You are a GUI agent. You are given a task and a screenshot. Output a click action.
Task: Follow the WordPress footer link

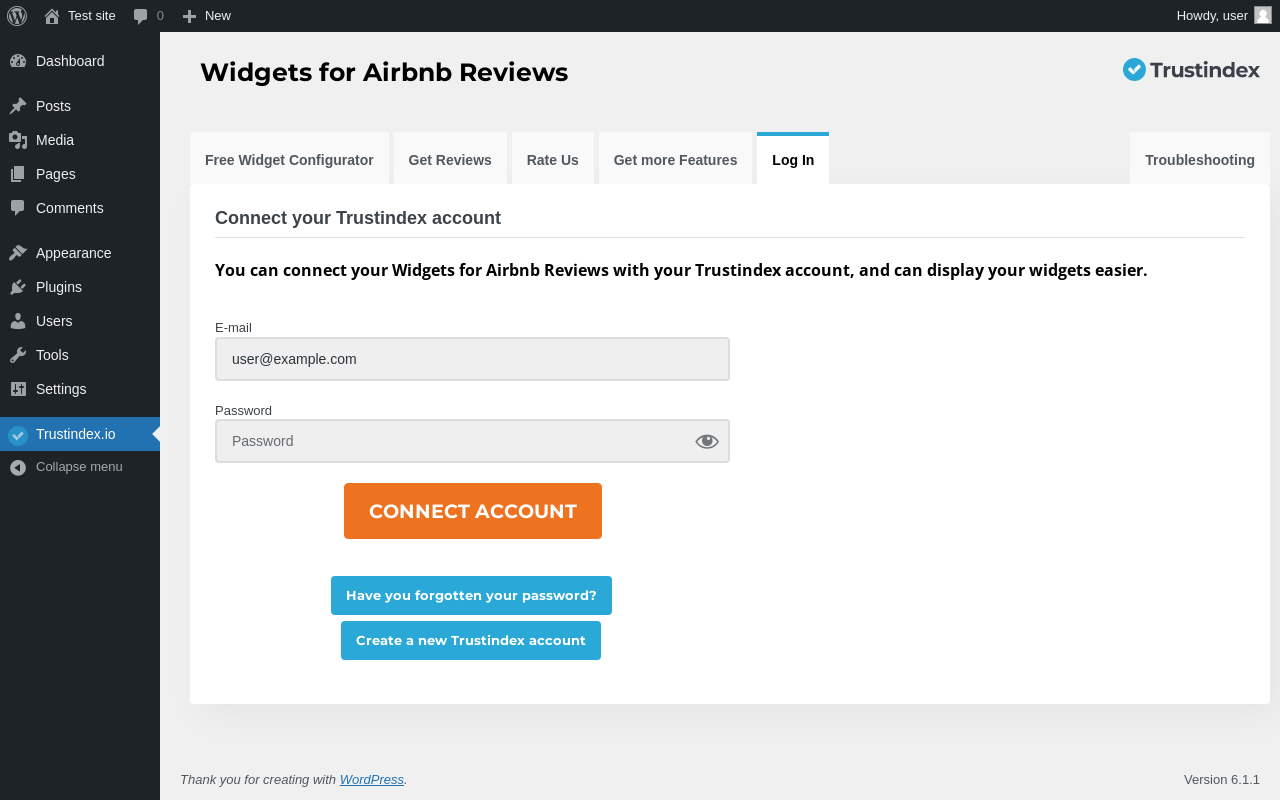click(372, 779)
